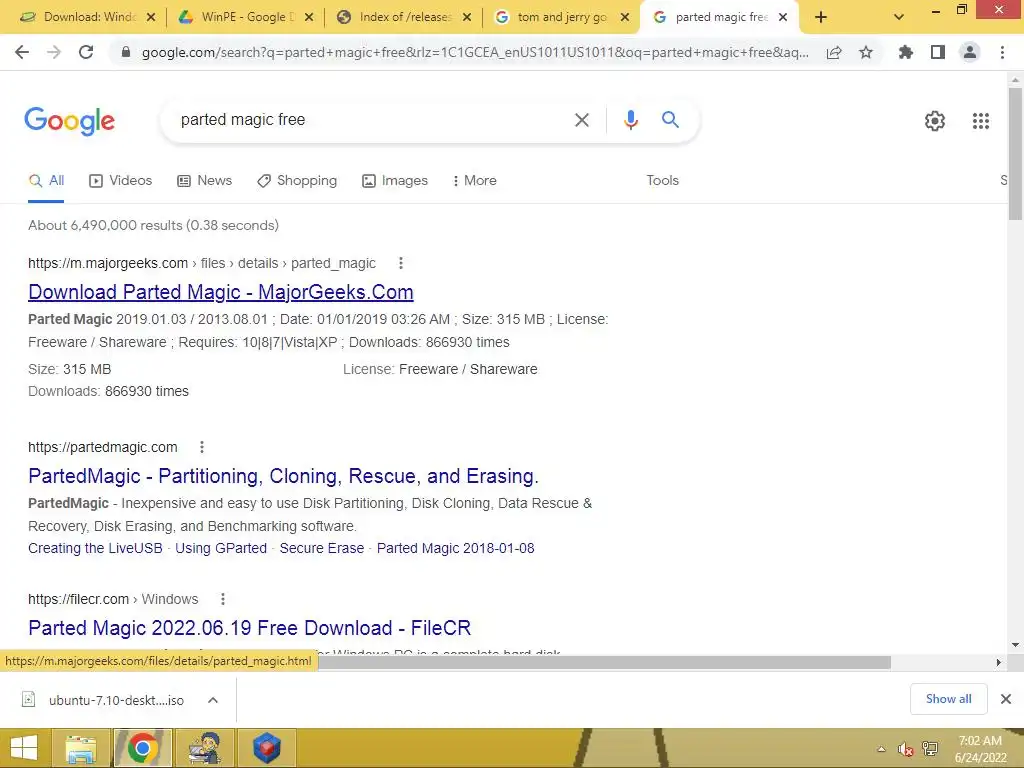Open Google quick settings gear
Image resolution: width=1024 pixels, height=768 pixels.
pyautogui.click(x=935, y=121)
